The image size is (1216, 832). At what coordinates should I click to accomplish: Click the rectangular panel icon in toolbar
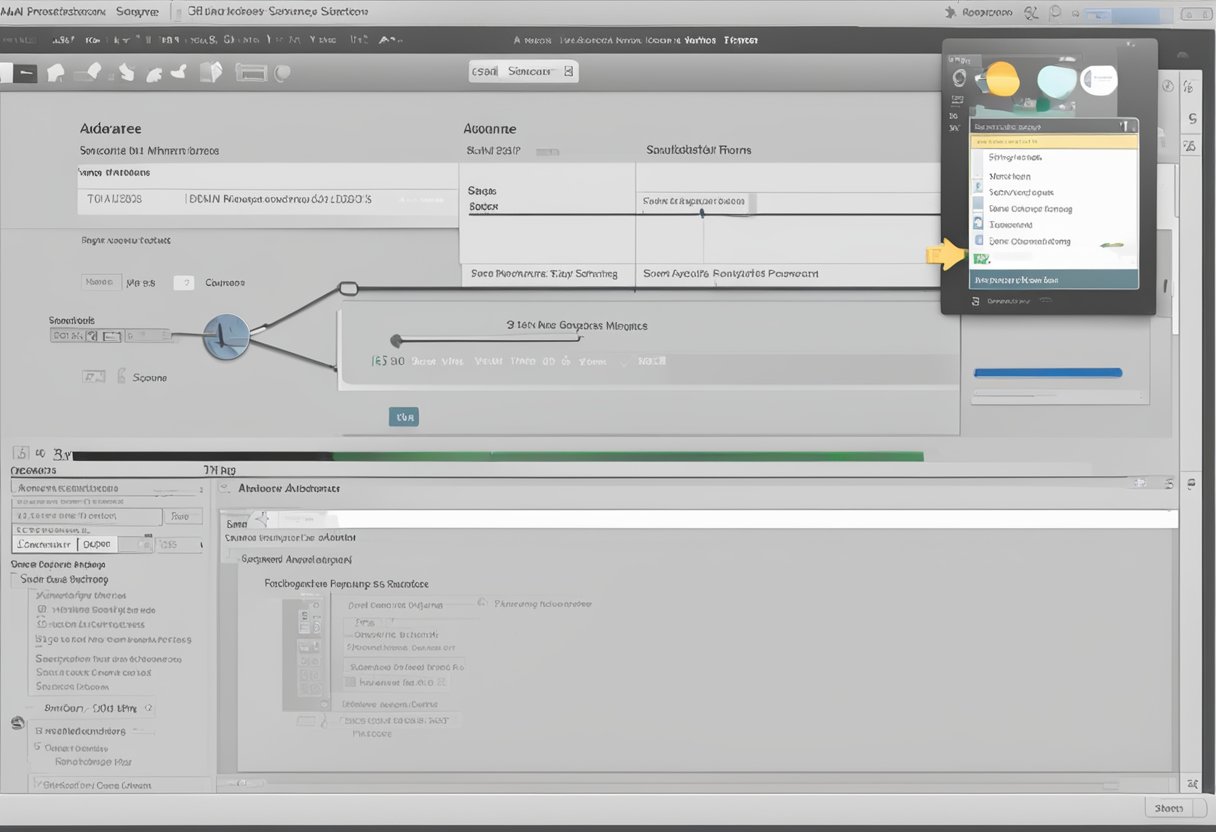coord(251,72)
